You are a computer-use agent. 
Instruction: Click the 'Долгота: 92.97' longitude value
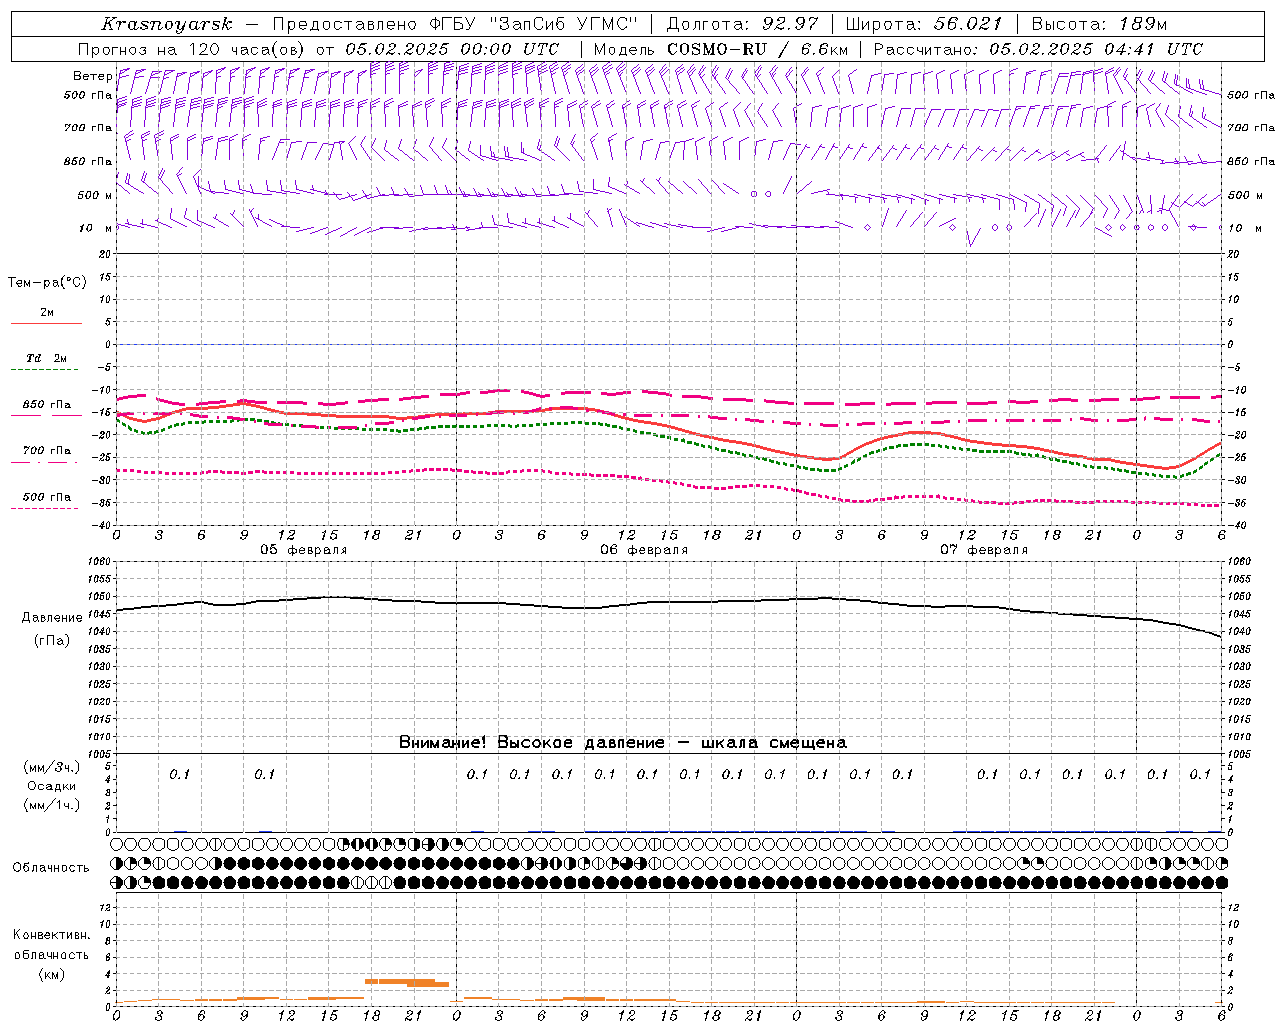coord(742,24)
